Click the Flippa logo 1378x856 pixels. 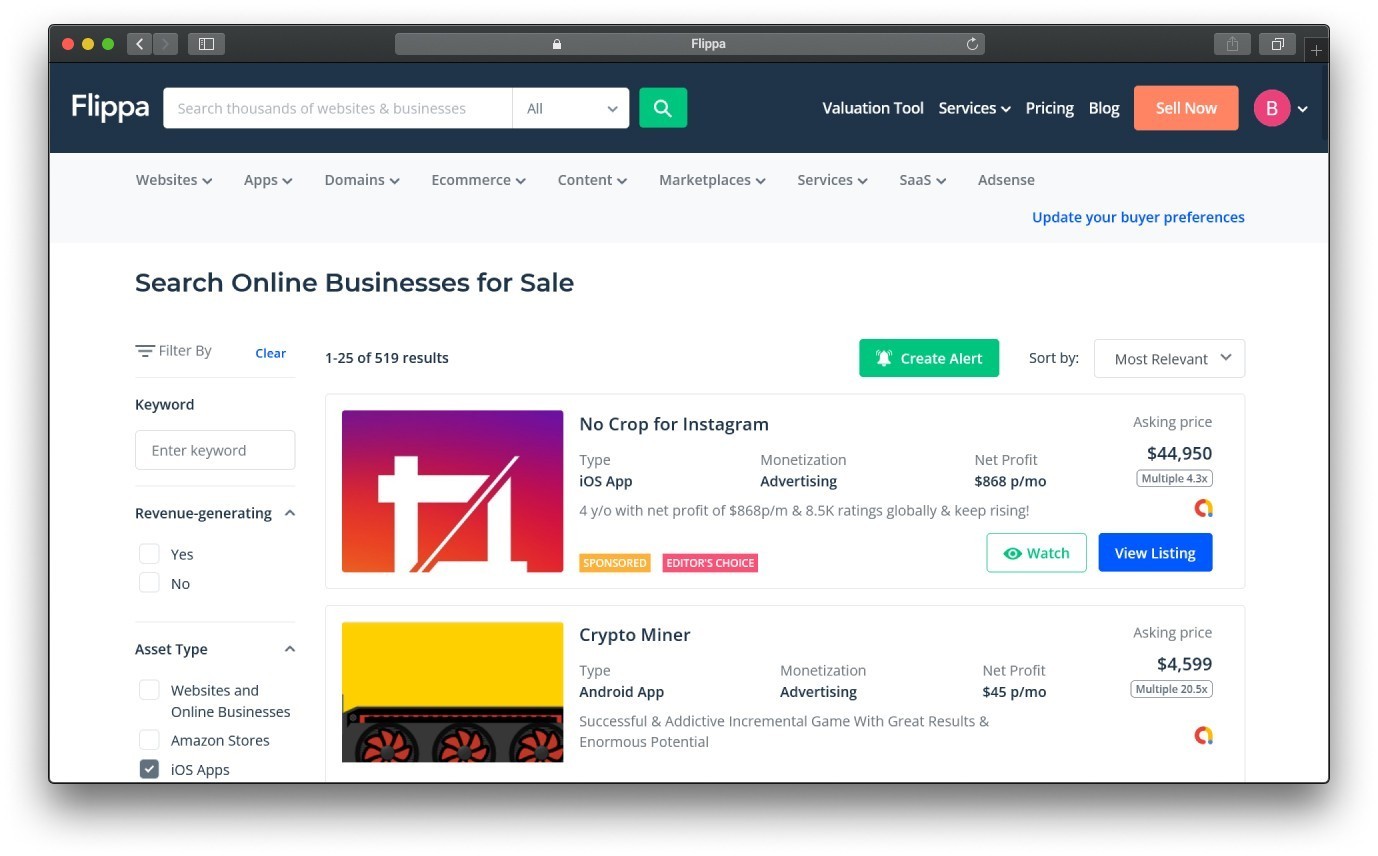[x=110, y=107]
